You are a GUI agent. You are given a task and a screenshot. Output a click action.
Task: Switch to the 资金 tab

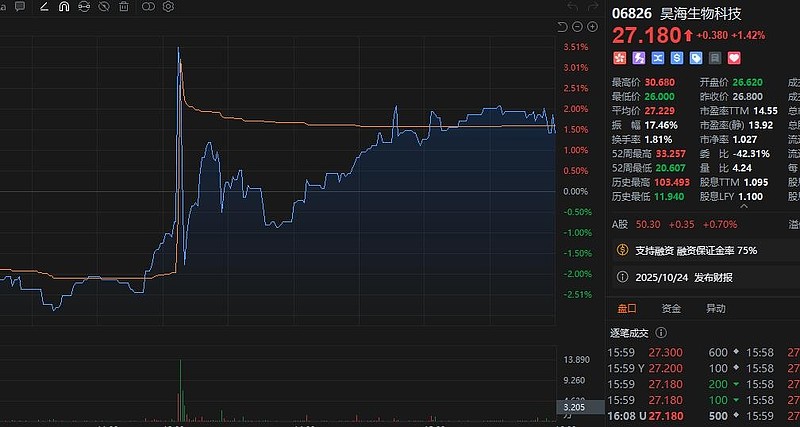[671, 309]
